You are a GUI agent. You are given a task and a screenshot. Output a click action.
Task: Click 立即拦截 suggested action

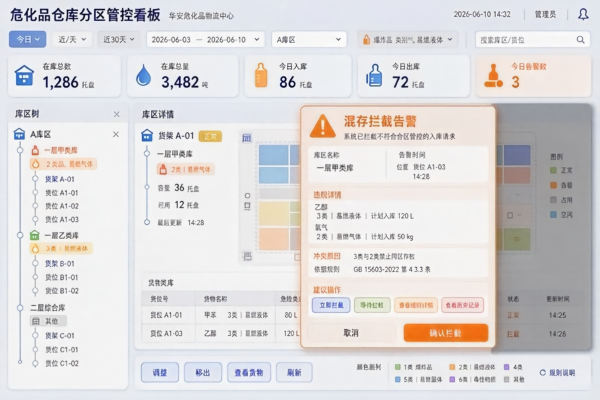point(331,305)
